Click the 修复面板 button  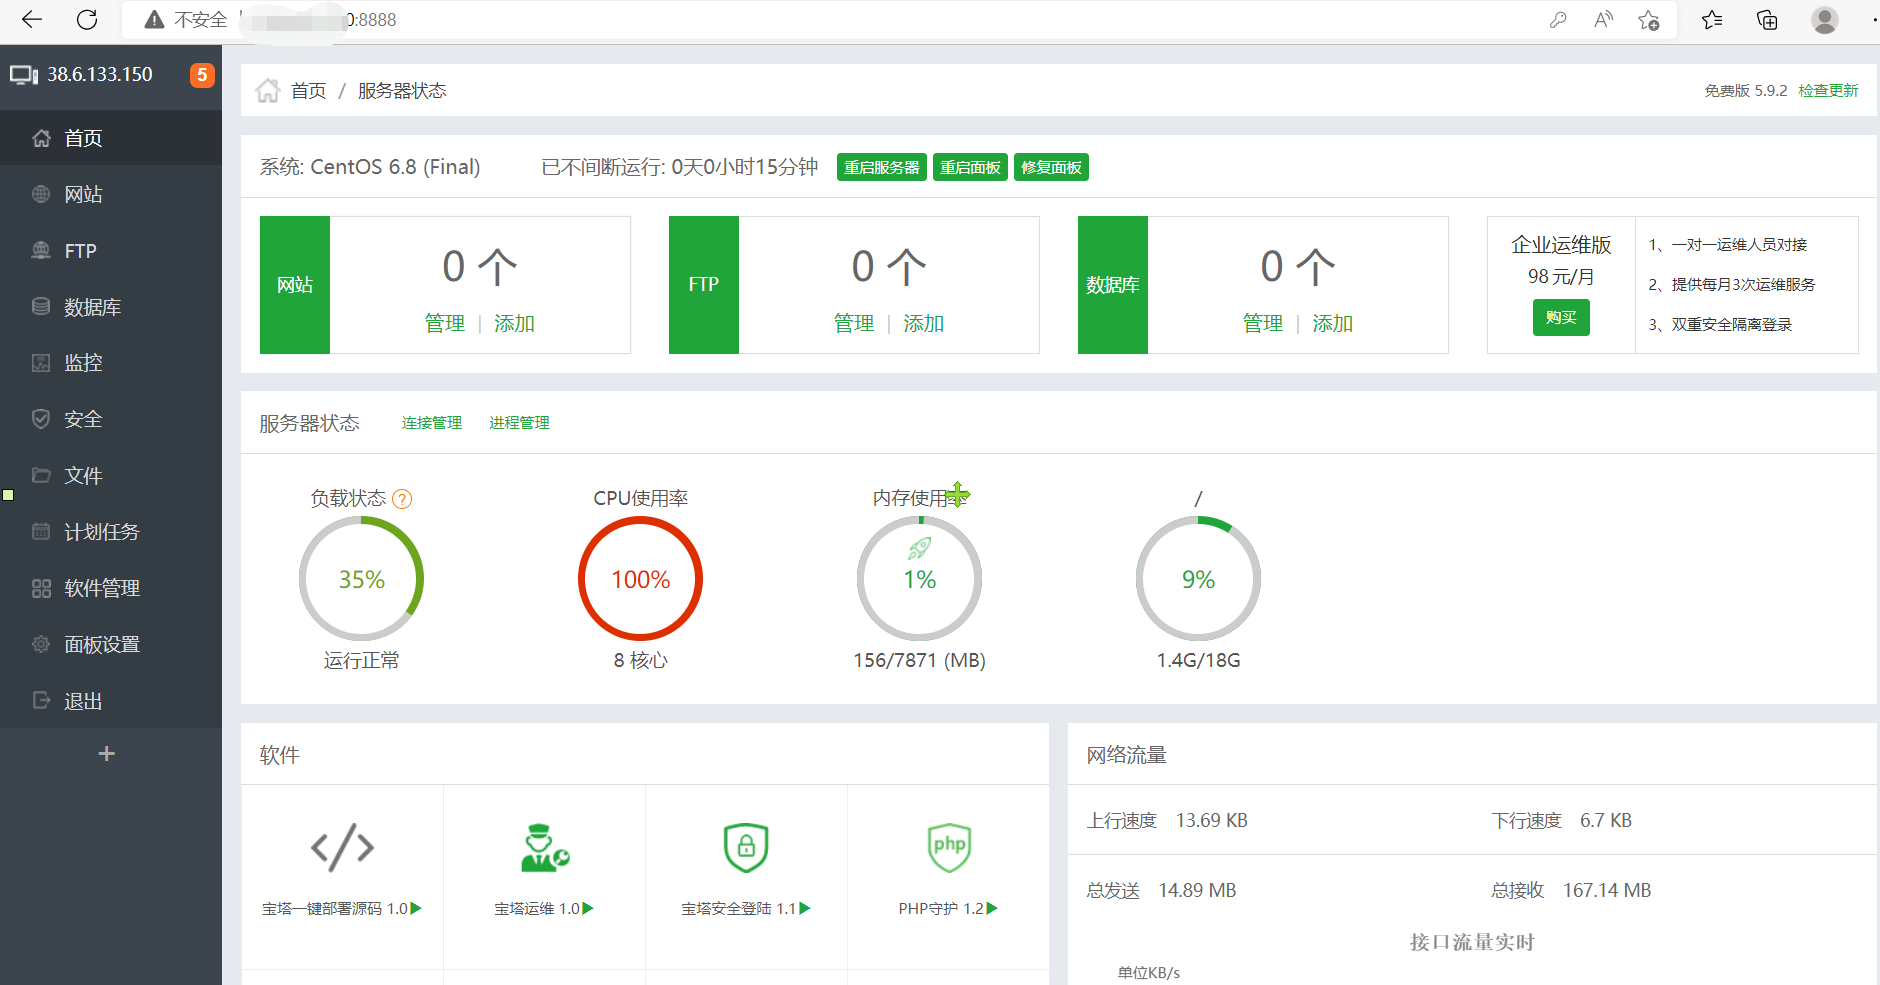pyautogui.click(x=1051, y=167)
